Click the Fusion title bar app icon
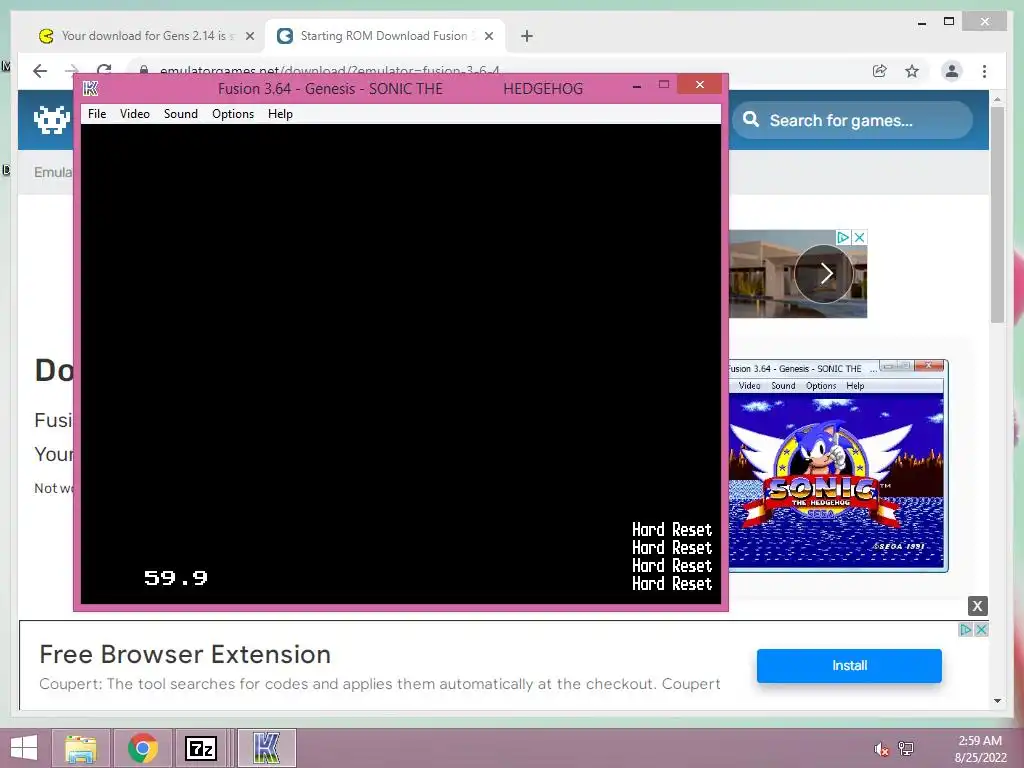Image resolution: width=1024 pixels, height=768 pixels. point(90,88)
